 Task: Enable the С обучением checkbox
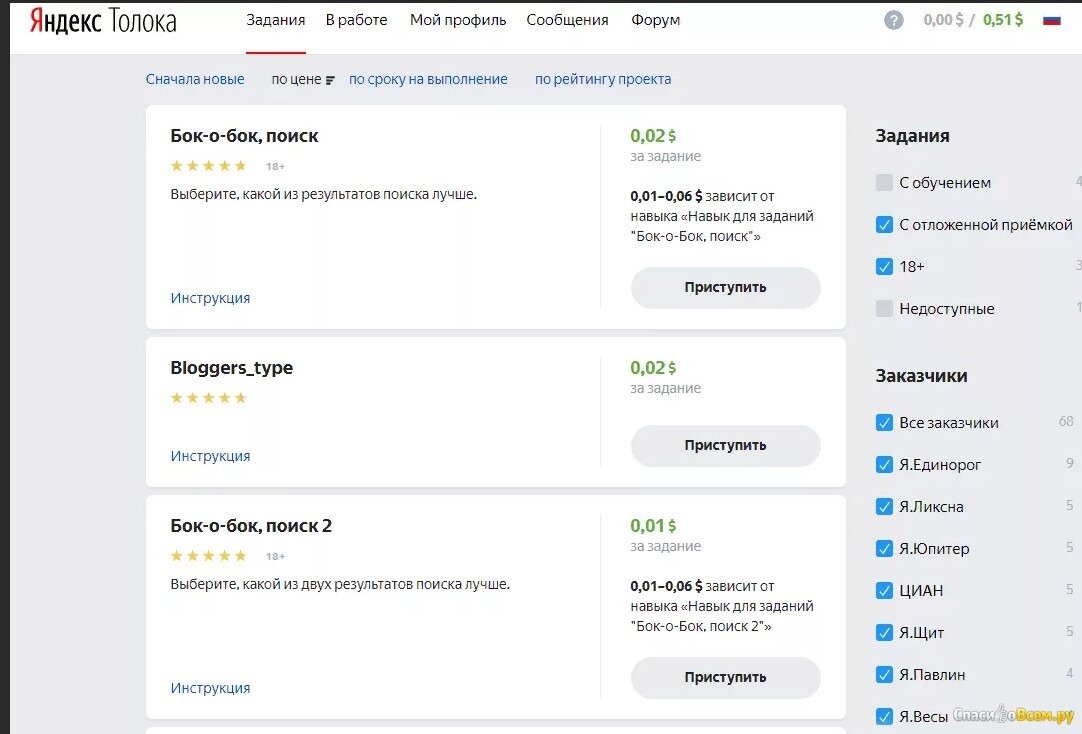[x=884, y=183]
